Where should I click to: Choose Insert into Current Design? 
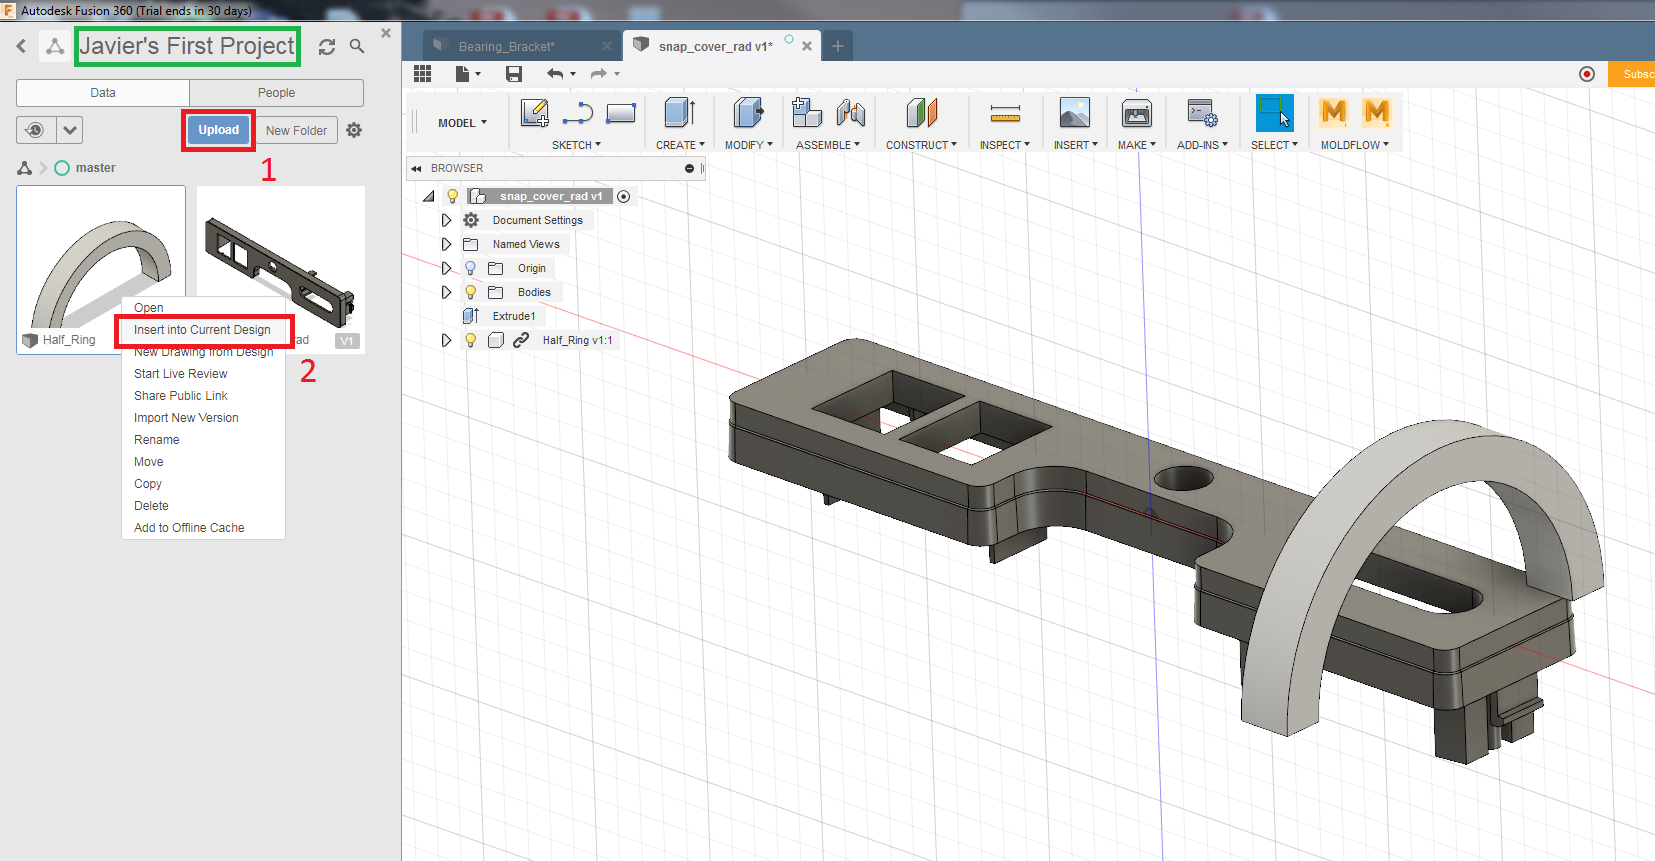203,330
